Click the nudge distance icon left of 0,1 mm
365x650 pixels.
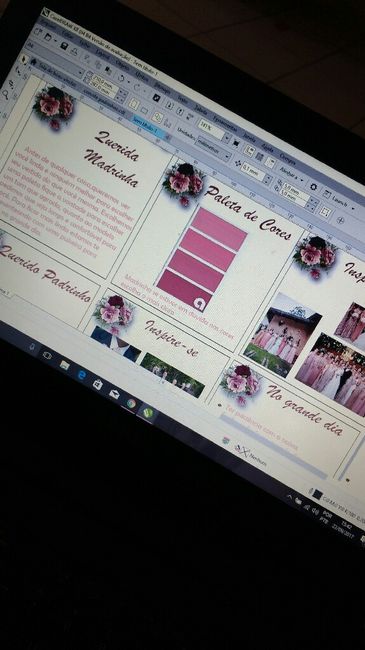coord(238,162)
